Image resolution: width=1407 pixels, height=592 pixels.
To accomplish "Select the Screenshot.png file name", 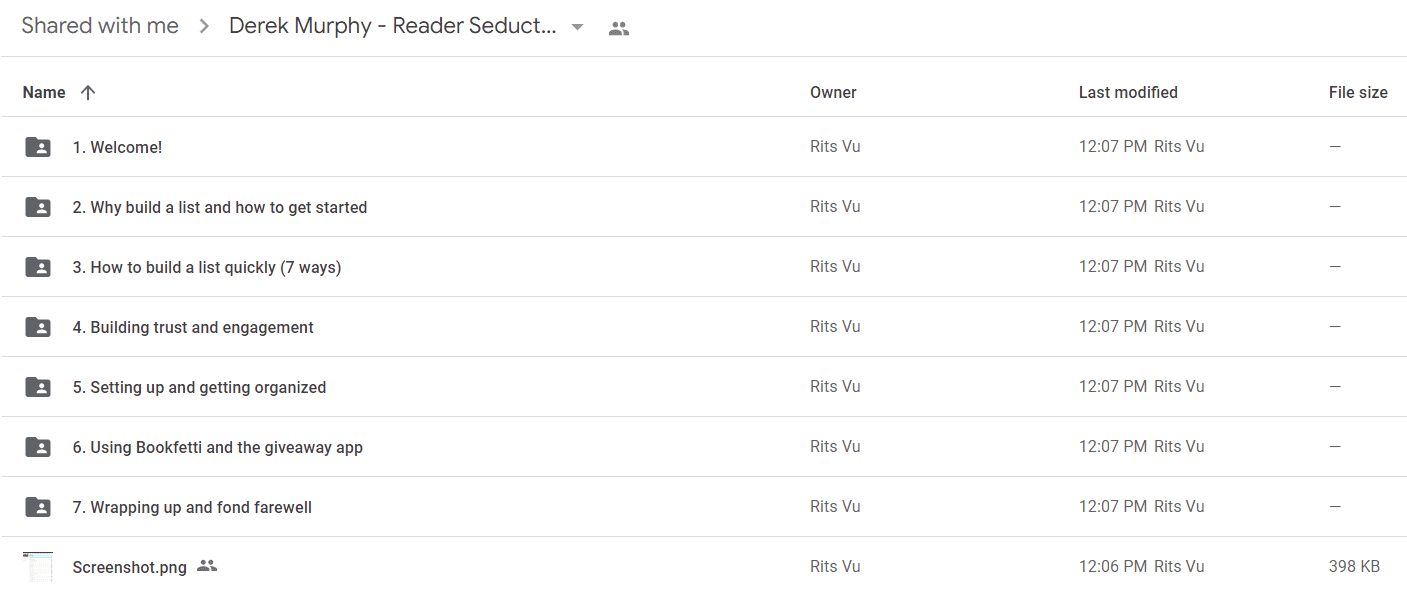I will point(130,567).
